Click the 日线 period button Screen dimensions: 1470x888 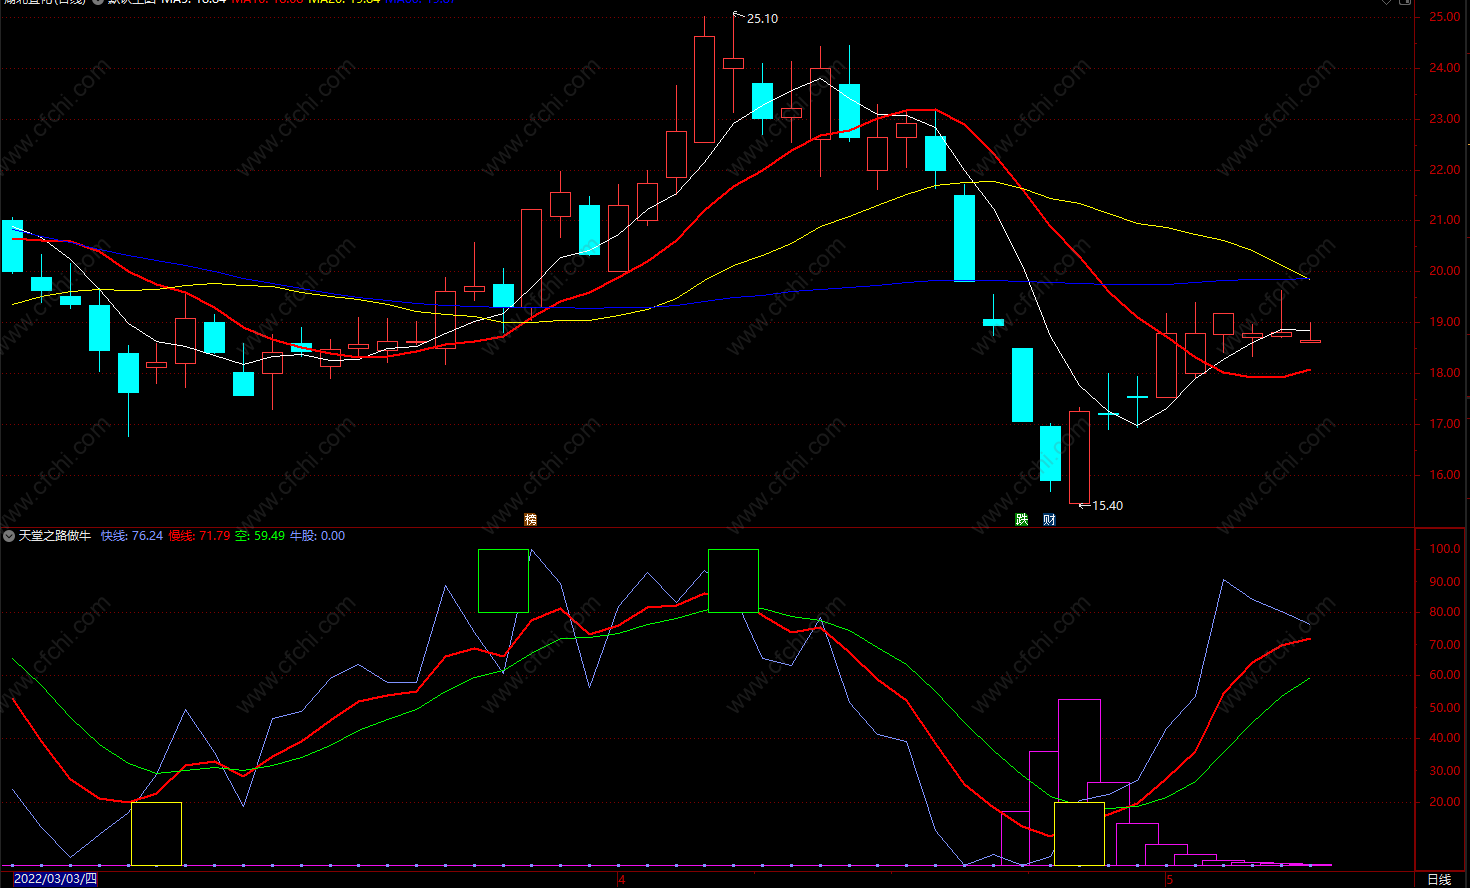click(x=1439, y=879)
